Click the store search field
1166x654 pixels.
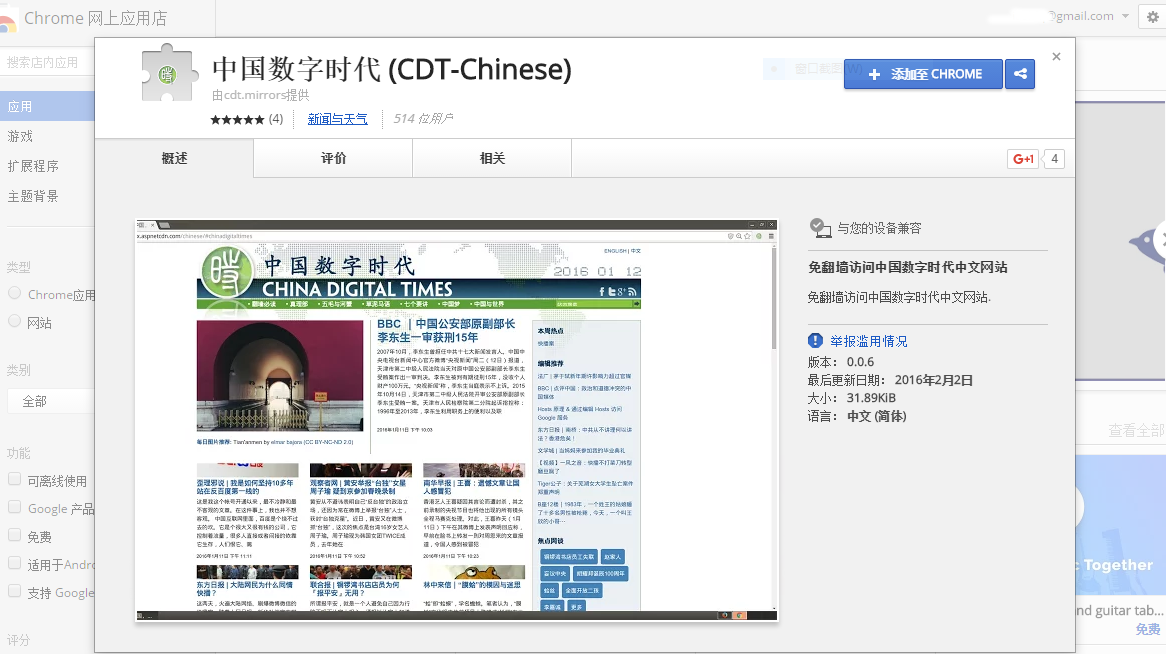point(48,62)
